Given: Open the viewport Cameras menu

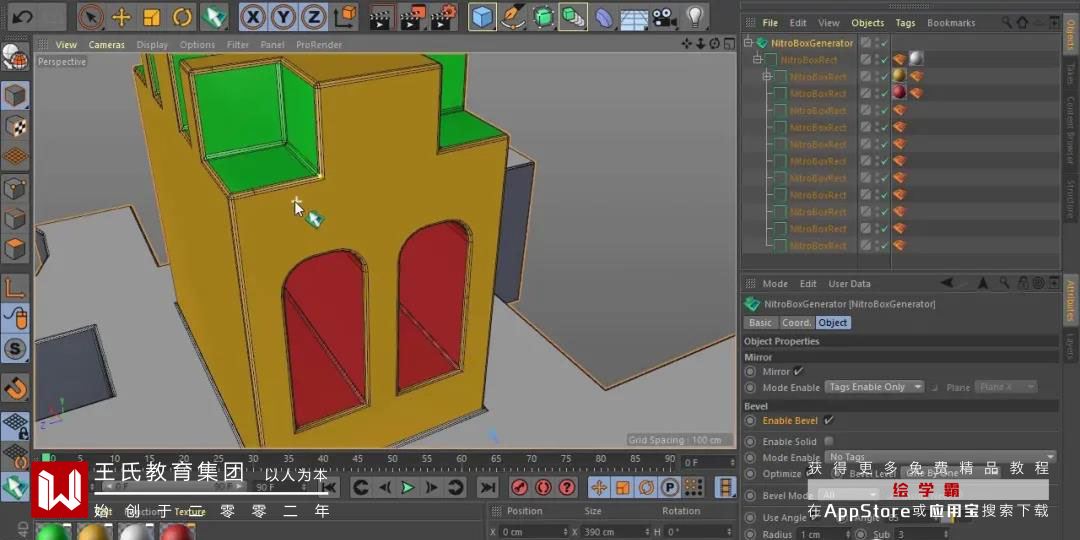Looking at the screenshot, I should [x=107, y=45].
